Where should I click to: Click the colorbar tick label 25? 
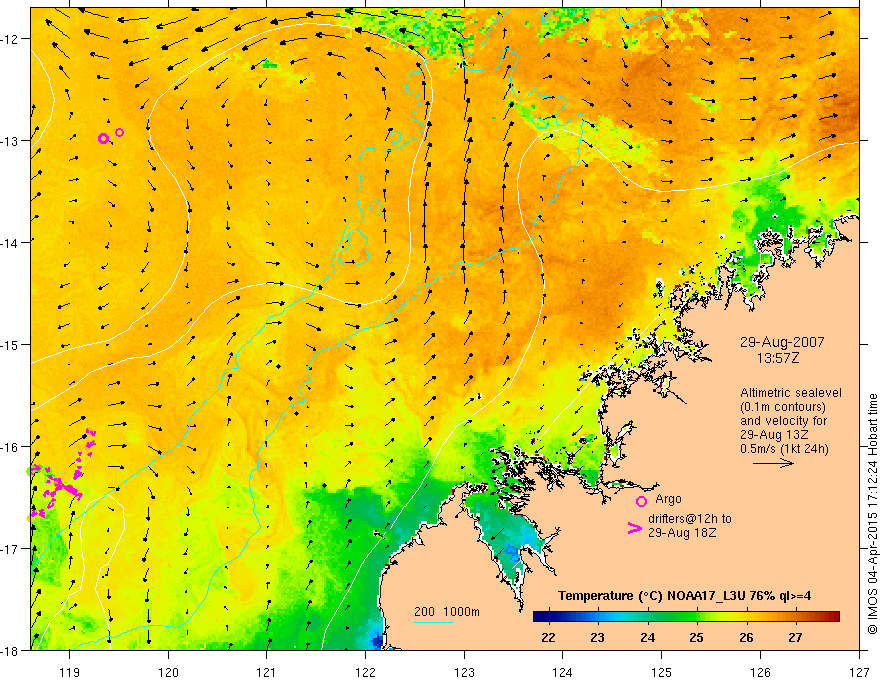pos(696,637)
